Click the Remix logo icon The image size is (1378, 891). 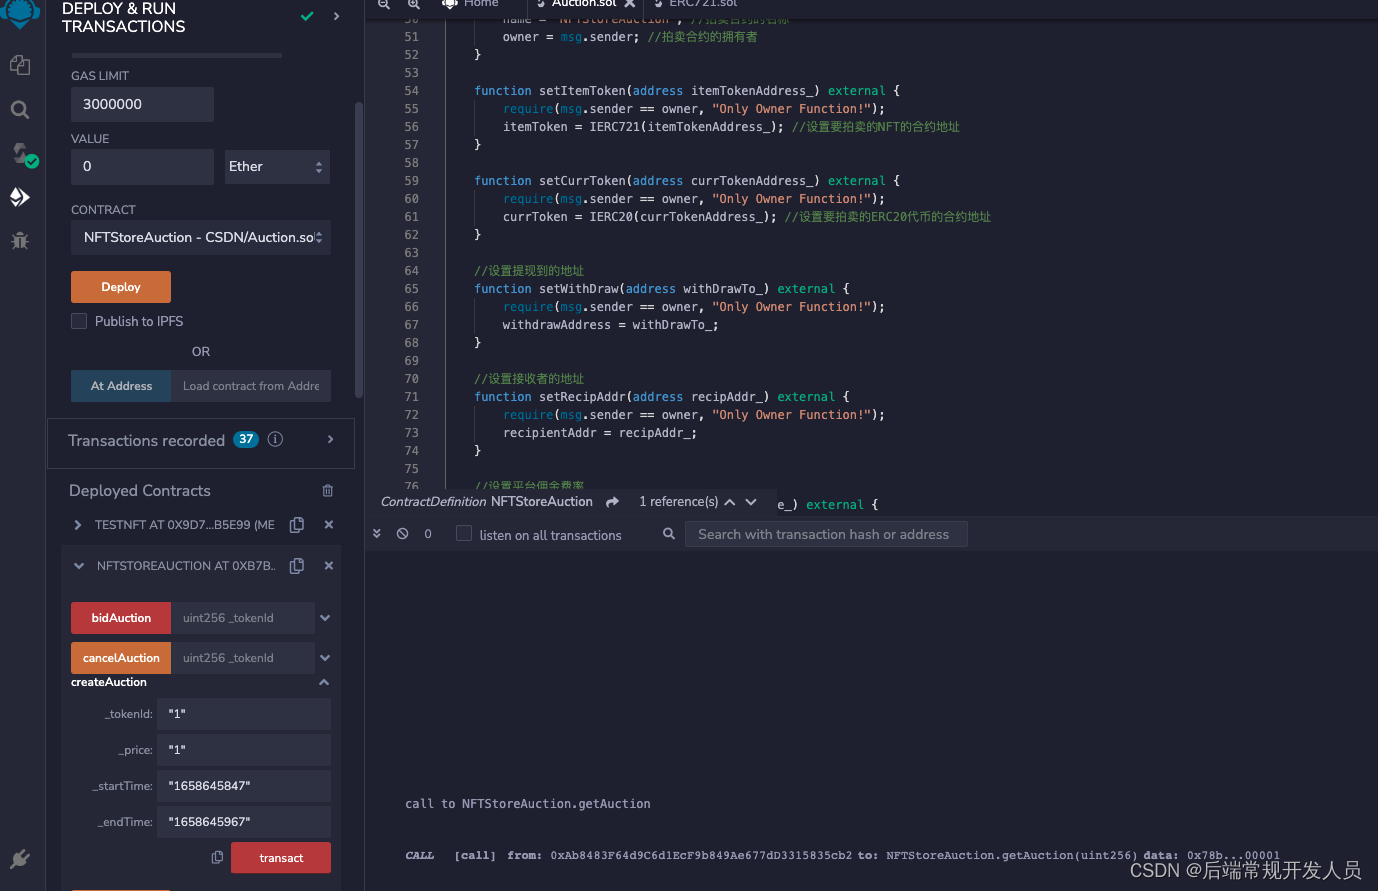pyautogui.click(x=21, y=12)
